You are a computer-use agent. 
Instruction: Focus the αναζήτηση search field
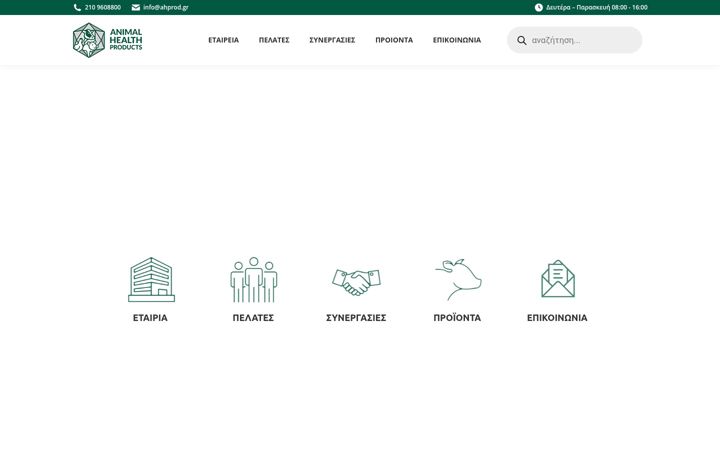tap(574, 40)
